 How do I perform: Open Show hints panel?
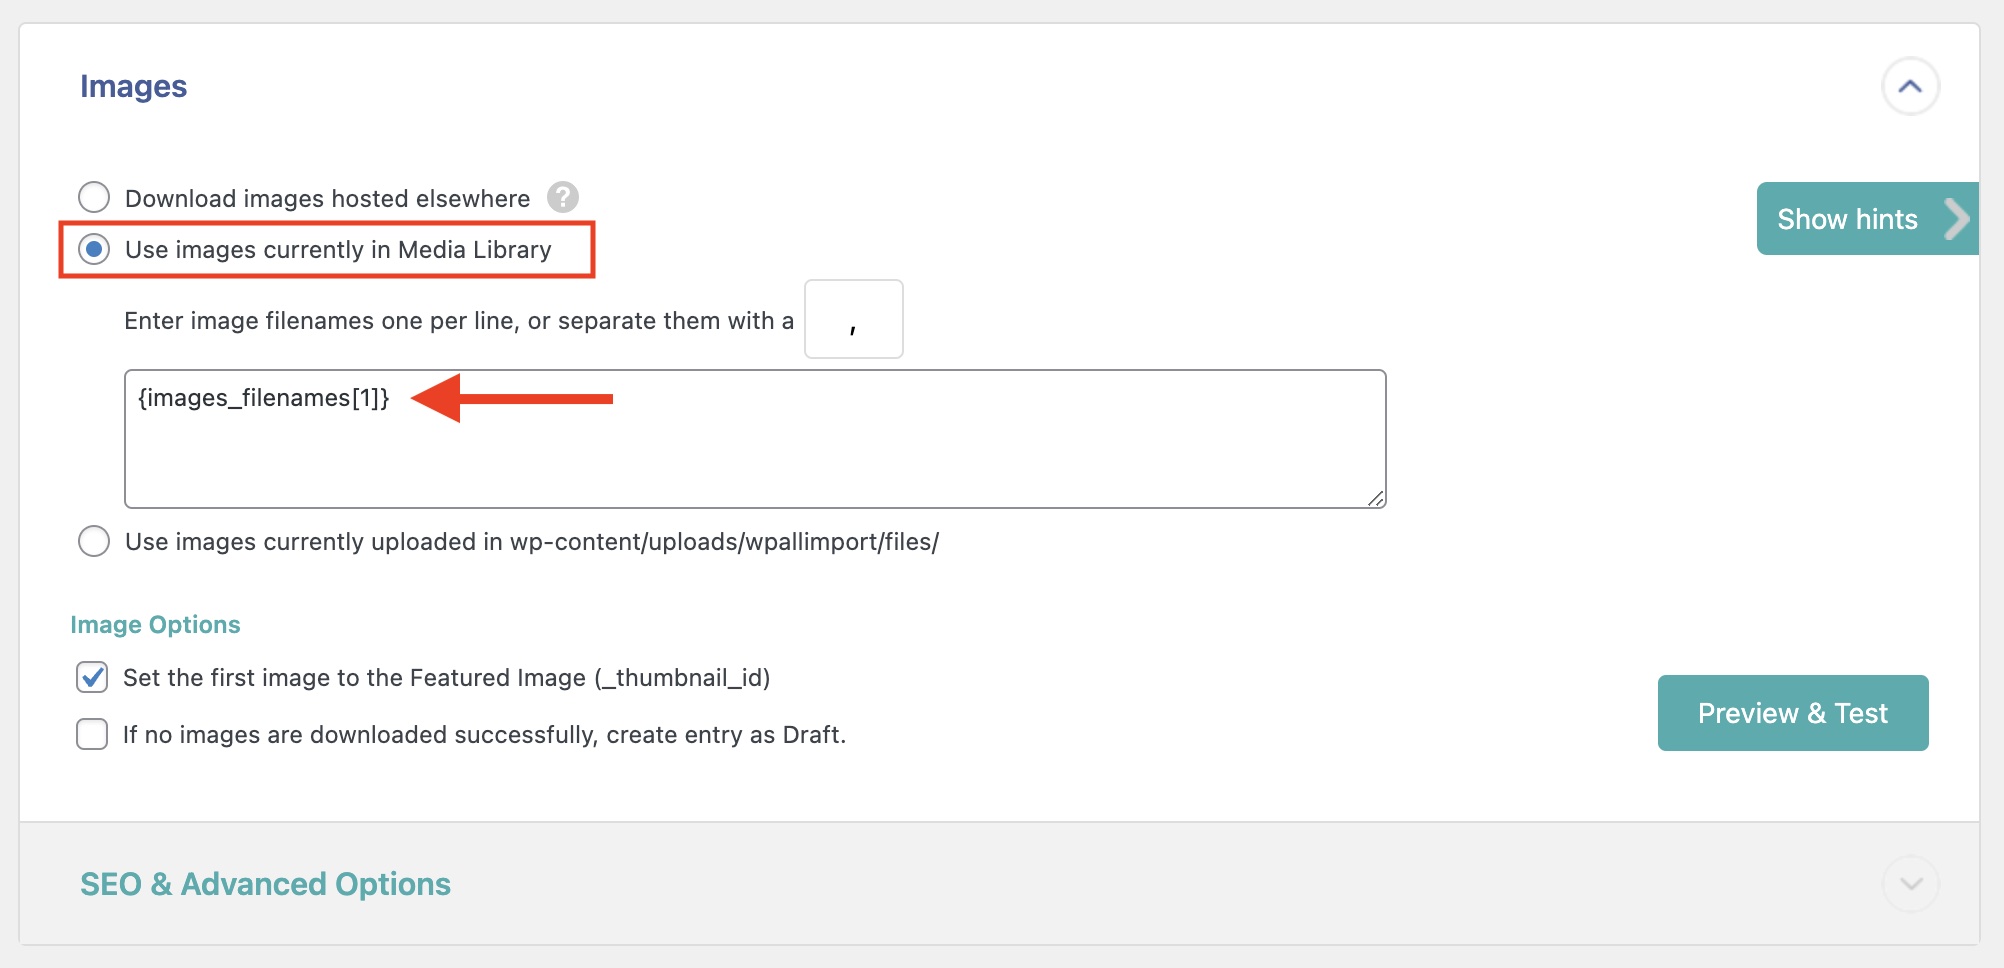(1867, 218)
